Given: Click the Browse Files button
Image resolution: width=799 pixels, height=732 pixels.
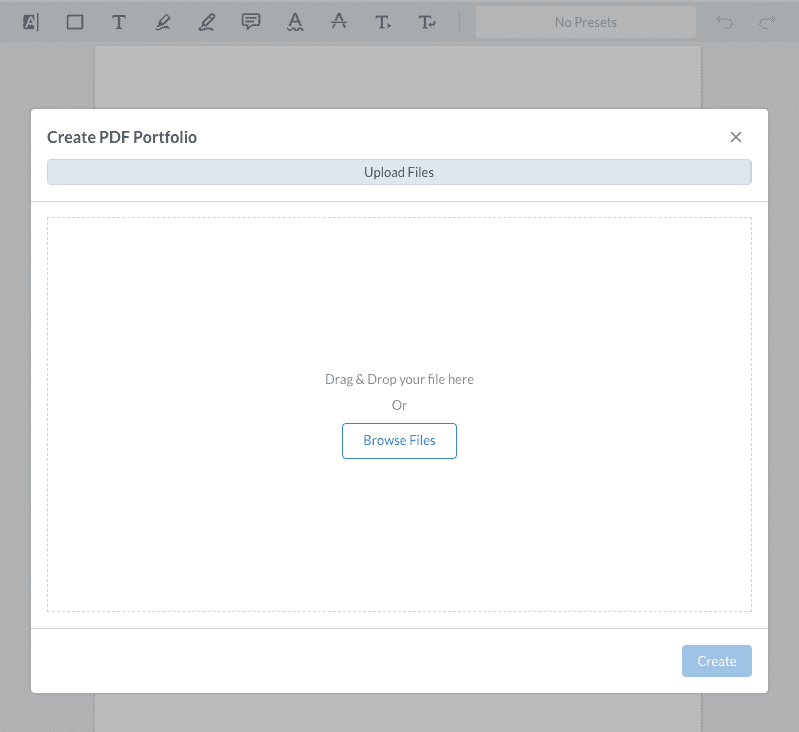Looking at the screenshot, I should (x=399, y=440).
